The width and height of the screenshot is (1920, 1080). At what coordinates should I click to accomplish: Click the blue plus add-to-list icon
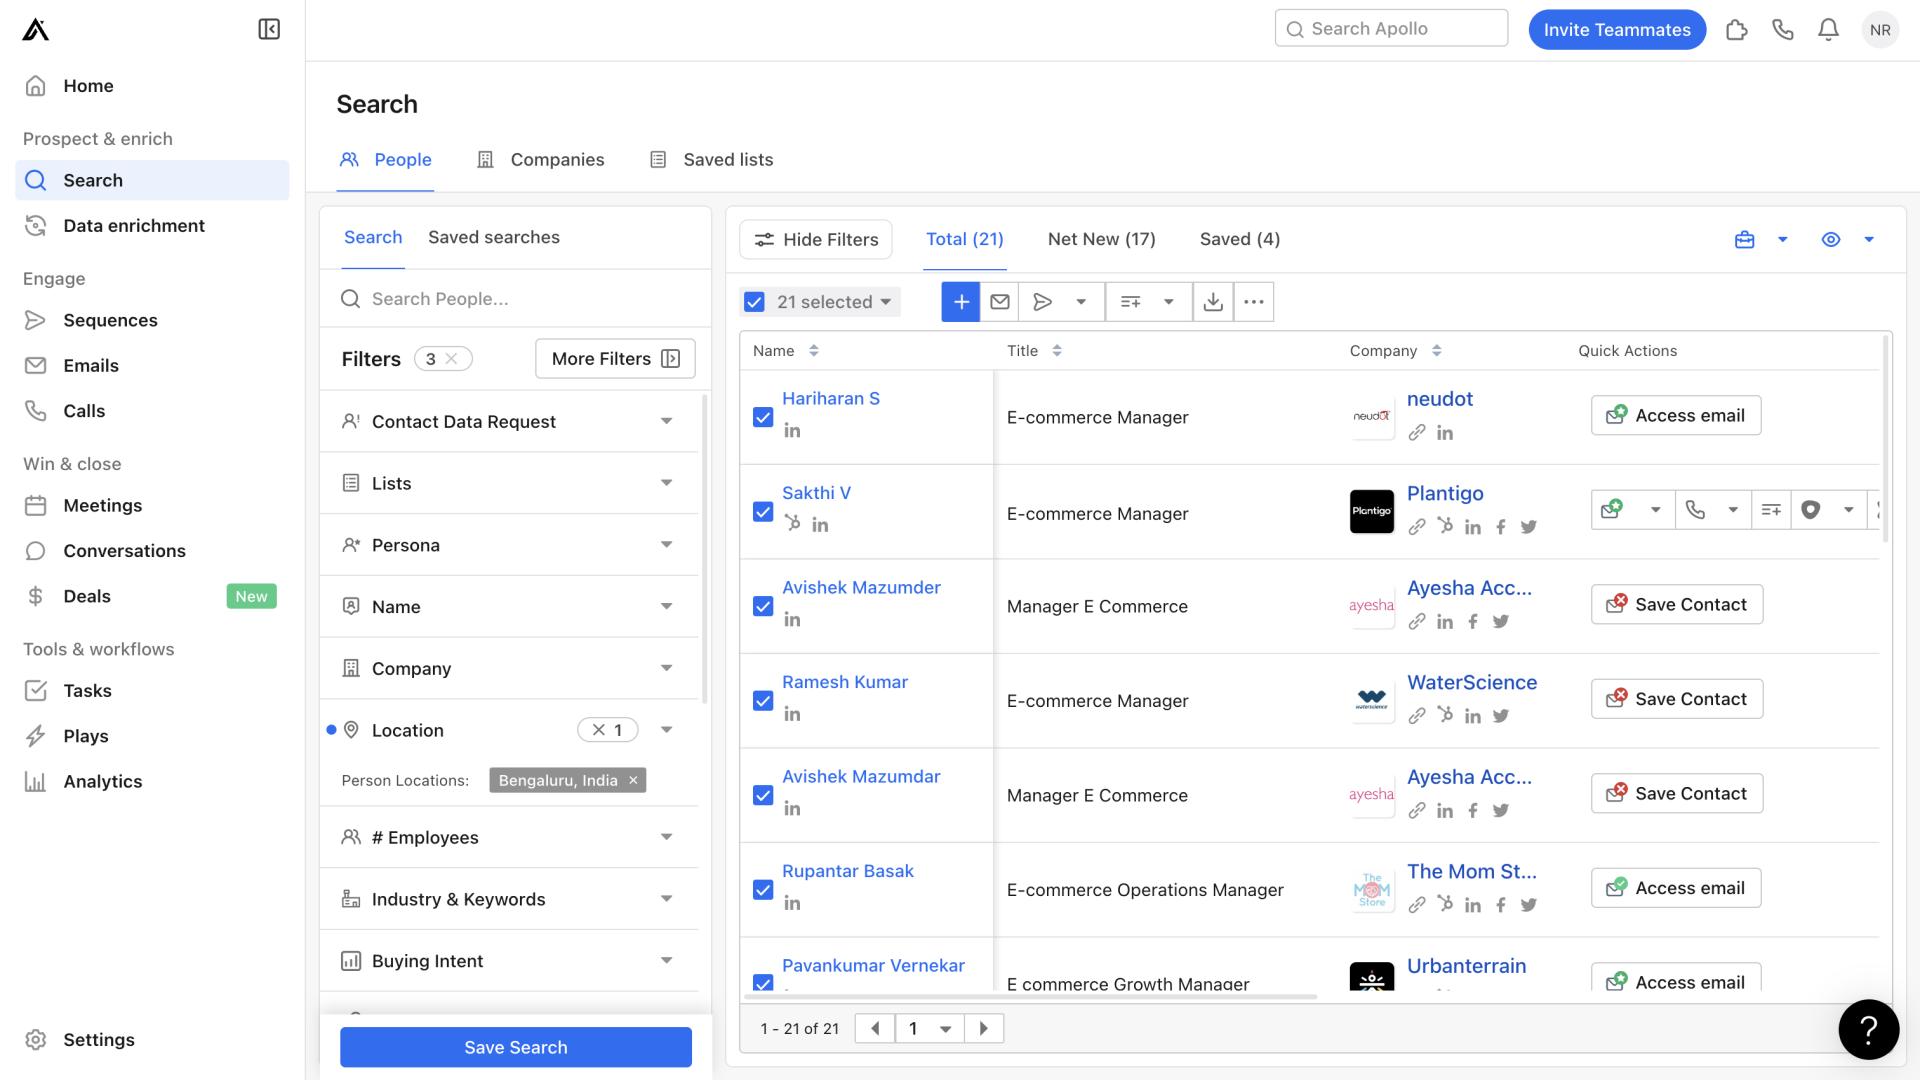960,302
